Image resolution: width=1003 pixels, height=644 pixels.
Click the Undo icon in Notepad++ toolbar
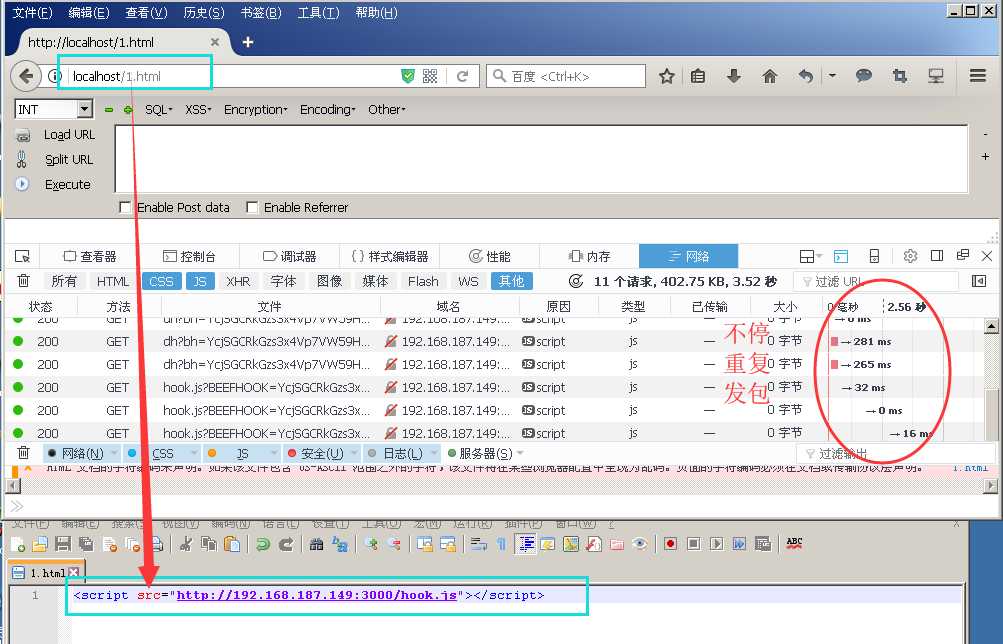262,544
